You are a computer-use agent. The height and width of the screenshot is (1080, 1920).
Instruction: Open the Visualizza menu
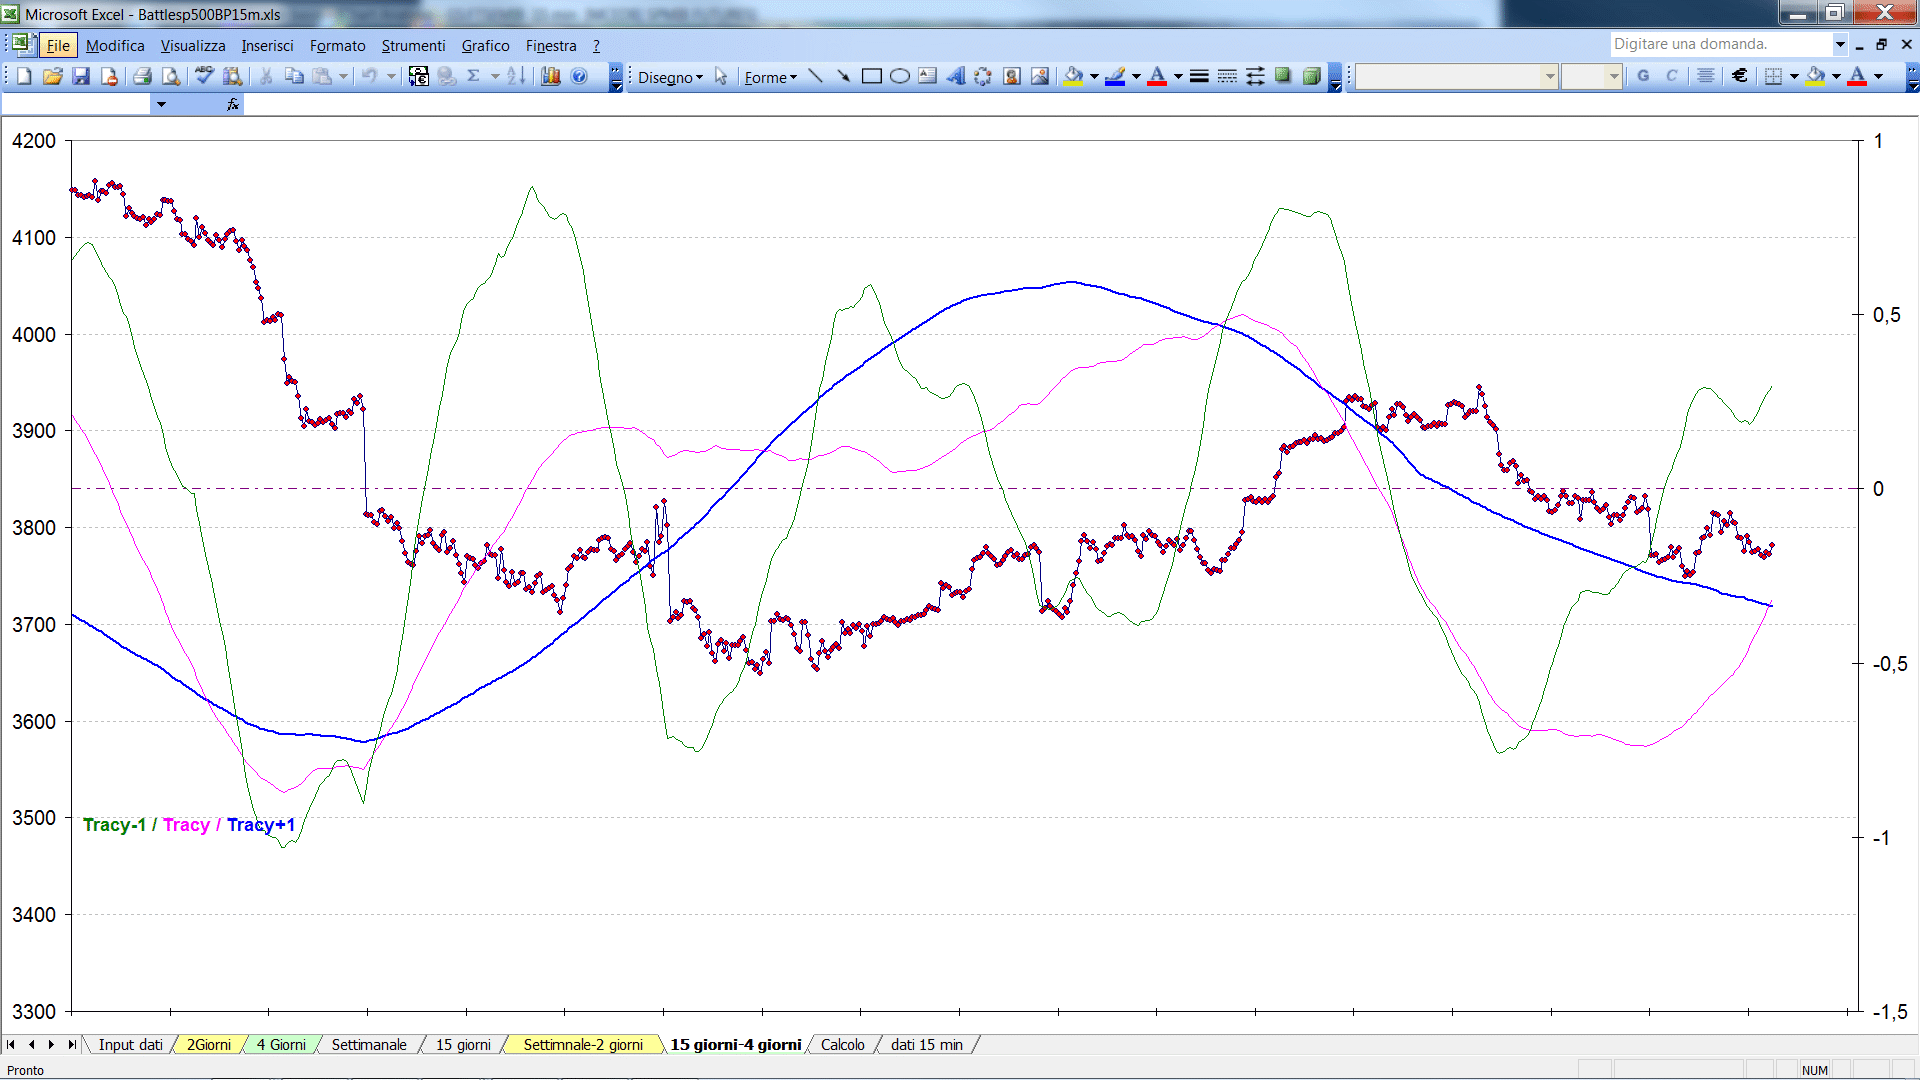pyautogui.click(x=193, y=45)
